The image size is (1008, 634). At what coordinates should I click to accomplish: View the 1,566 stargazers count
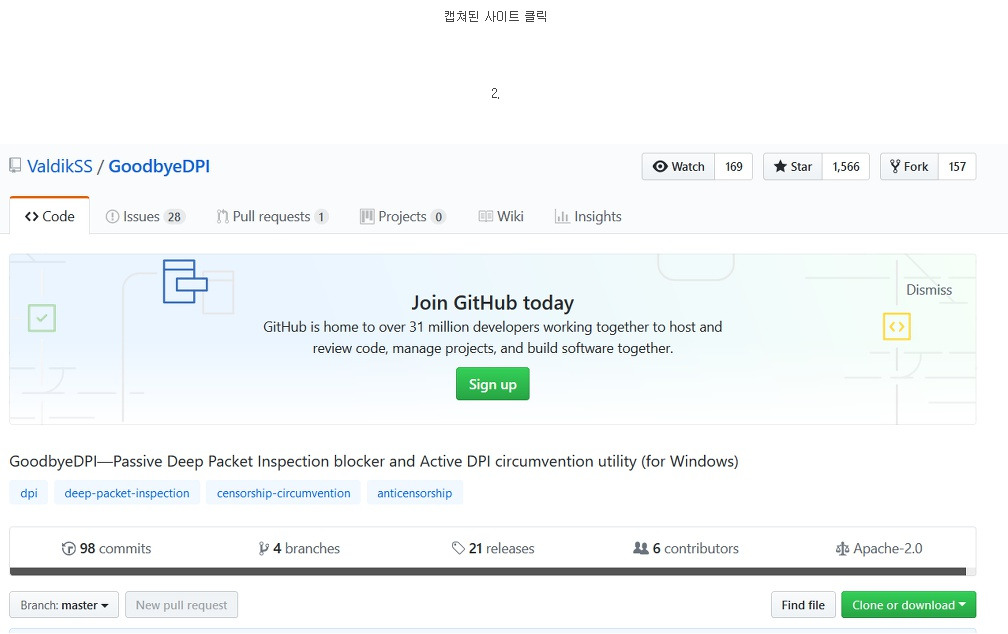coord(846,167)
